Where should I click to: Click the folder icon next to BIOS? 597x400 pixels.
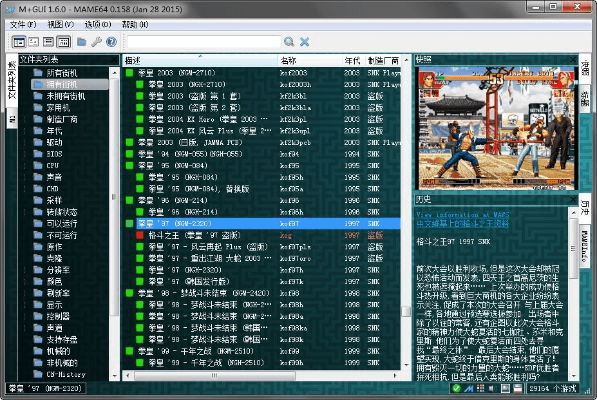point(38,154)
